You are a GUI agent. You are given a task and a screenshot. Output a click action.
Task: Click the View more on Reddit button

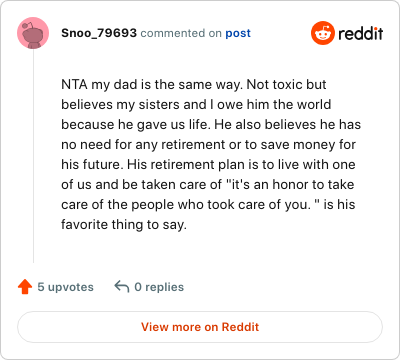[200, 327]
